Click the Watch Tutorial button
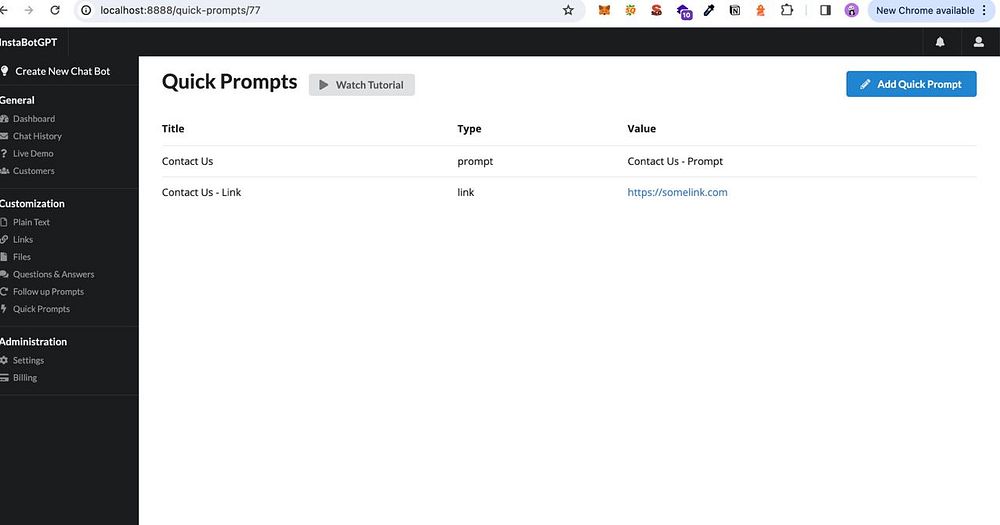The height and width of the screenshot is (525, 1000). click(362, 85)
